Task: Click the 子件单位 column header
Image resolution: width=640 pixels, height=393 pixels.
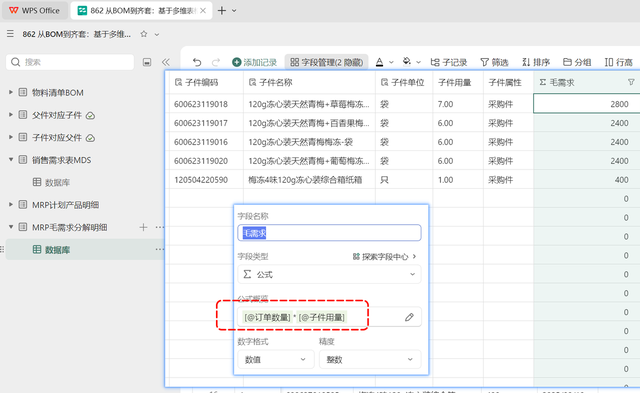Action: coord(404,82)
